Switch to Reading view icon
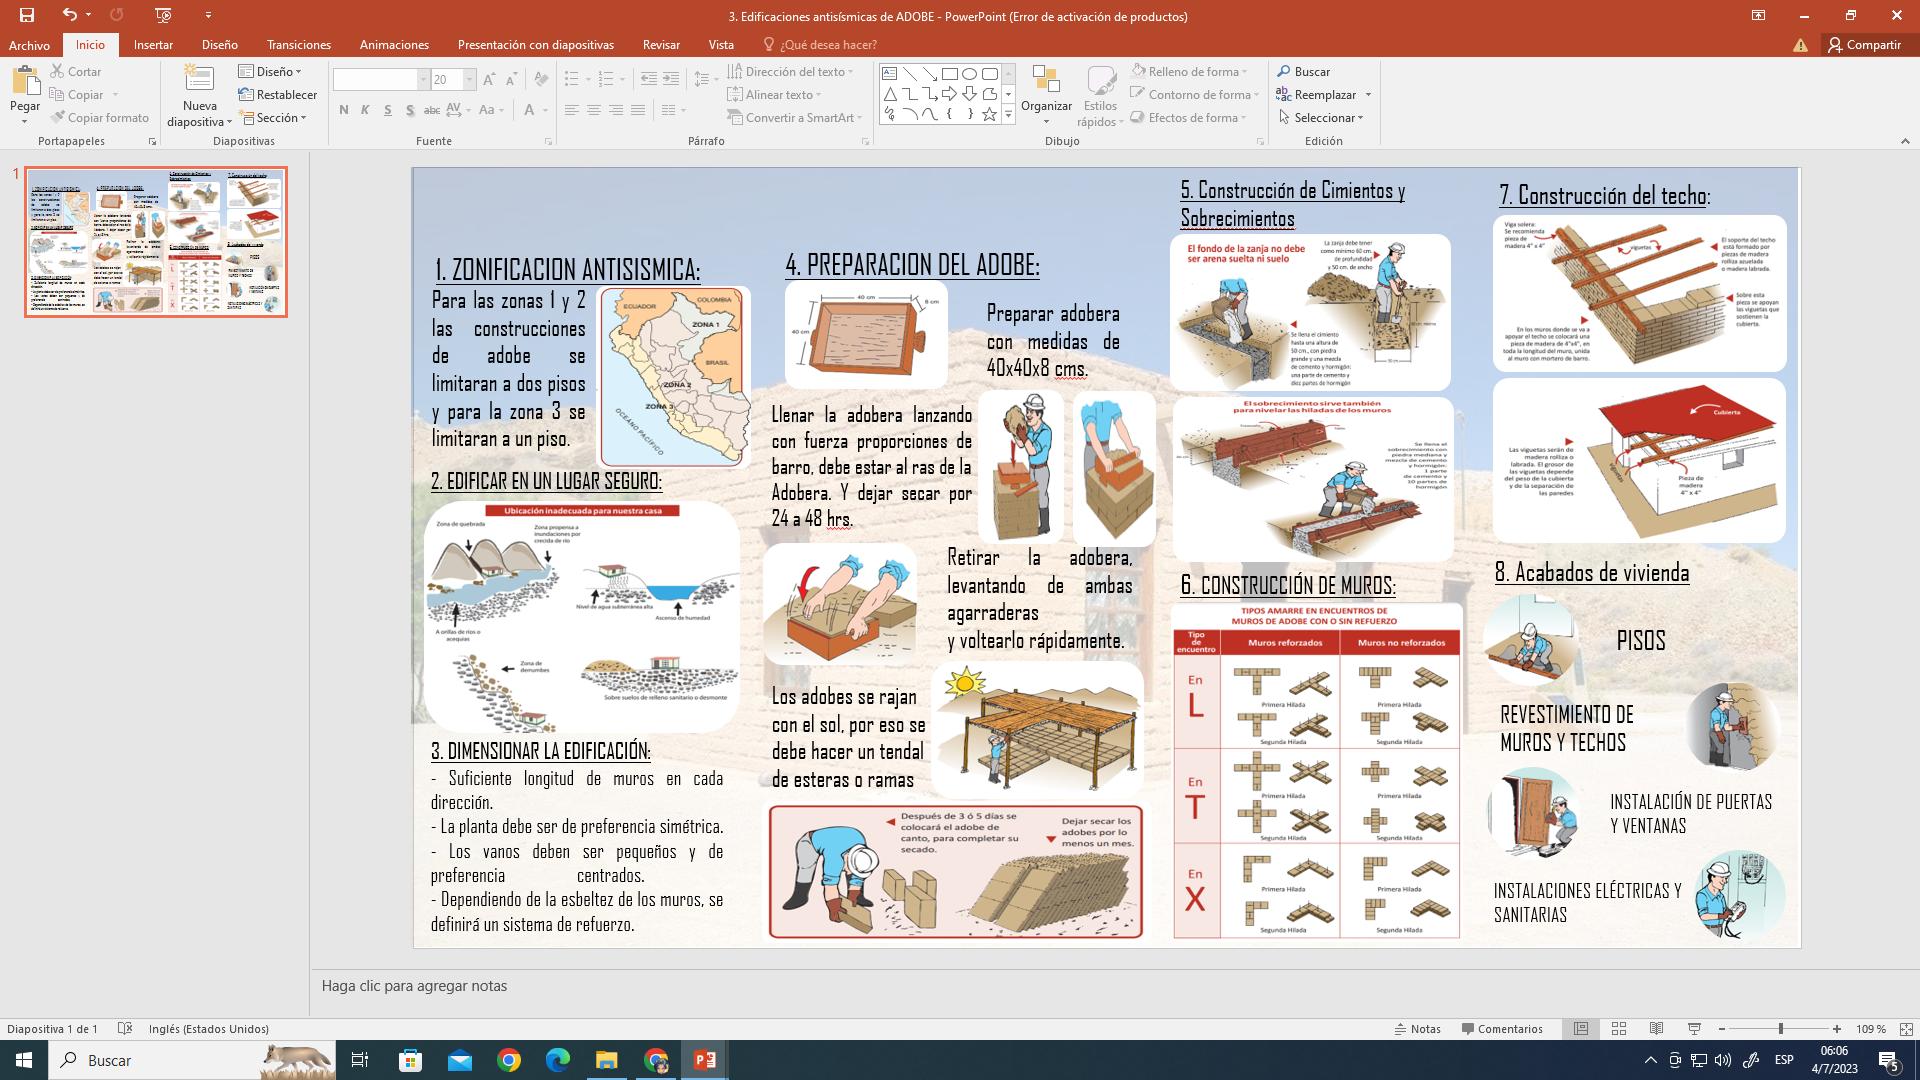 tap(1656, 1029)
